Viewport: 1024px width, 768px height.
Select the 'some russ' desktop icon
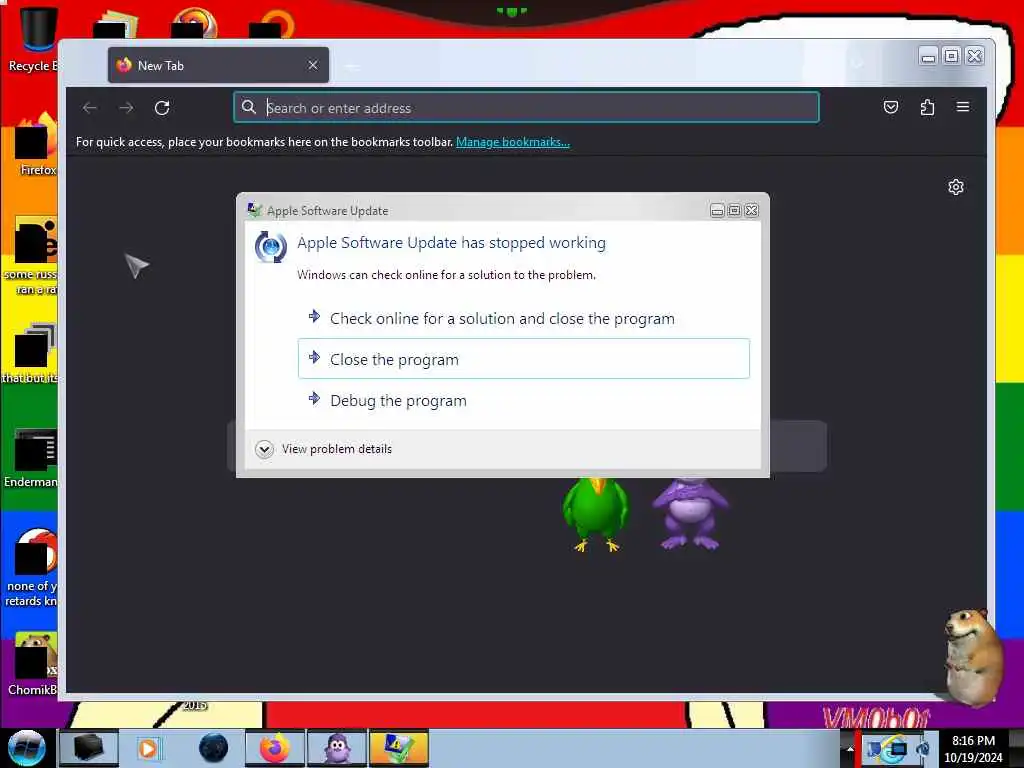tap(31, 256)
